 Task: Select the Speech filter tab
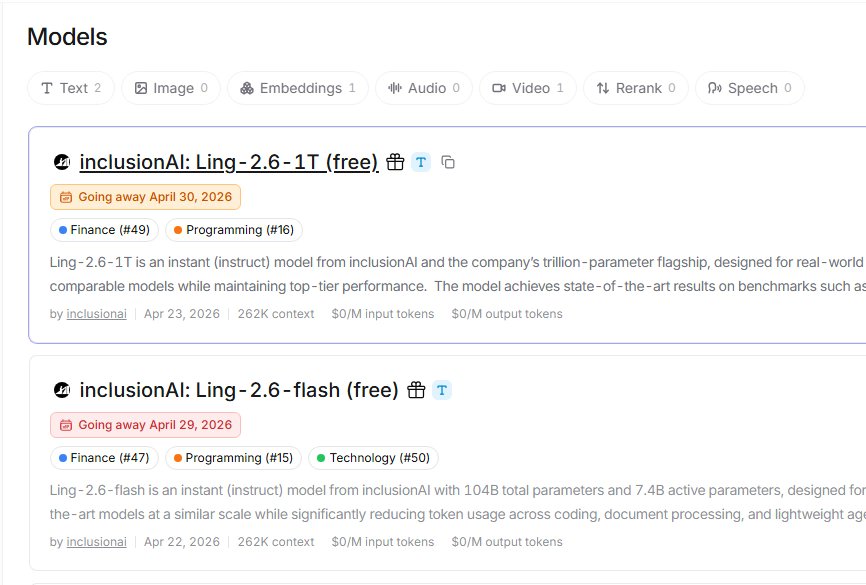[x=750, y=88]
